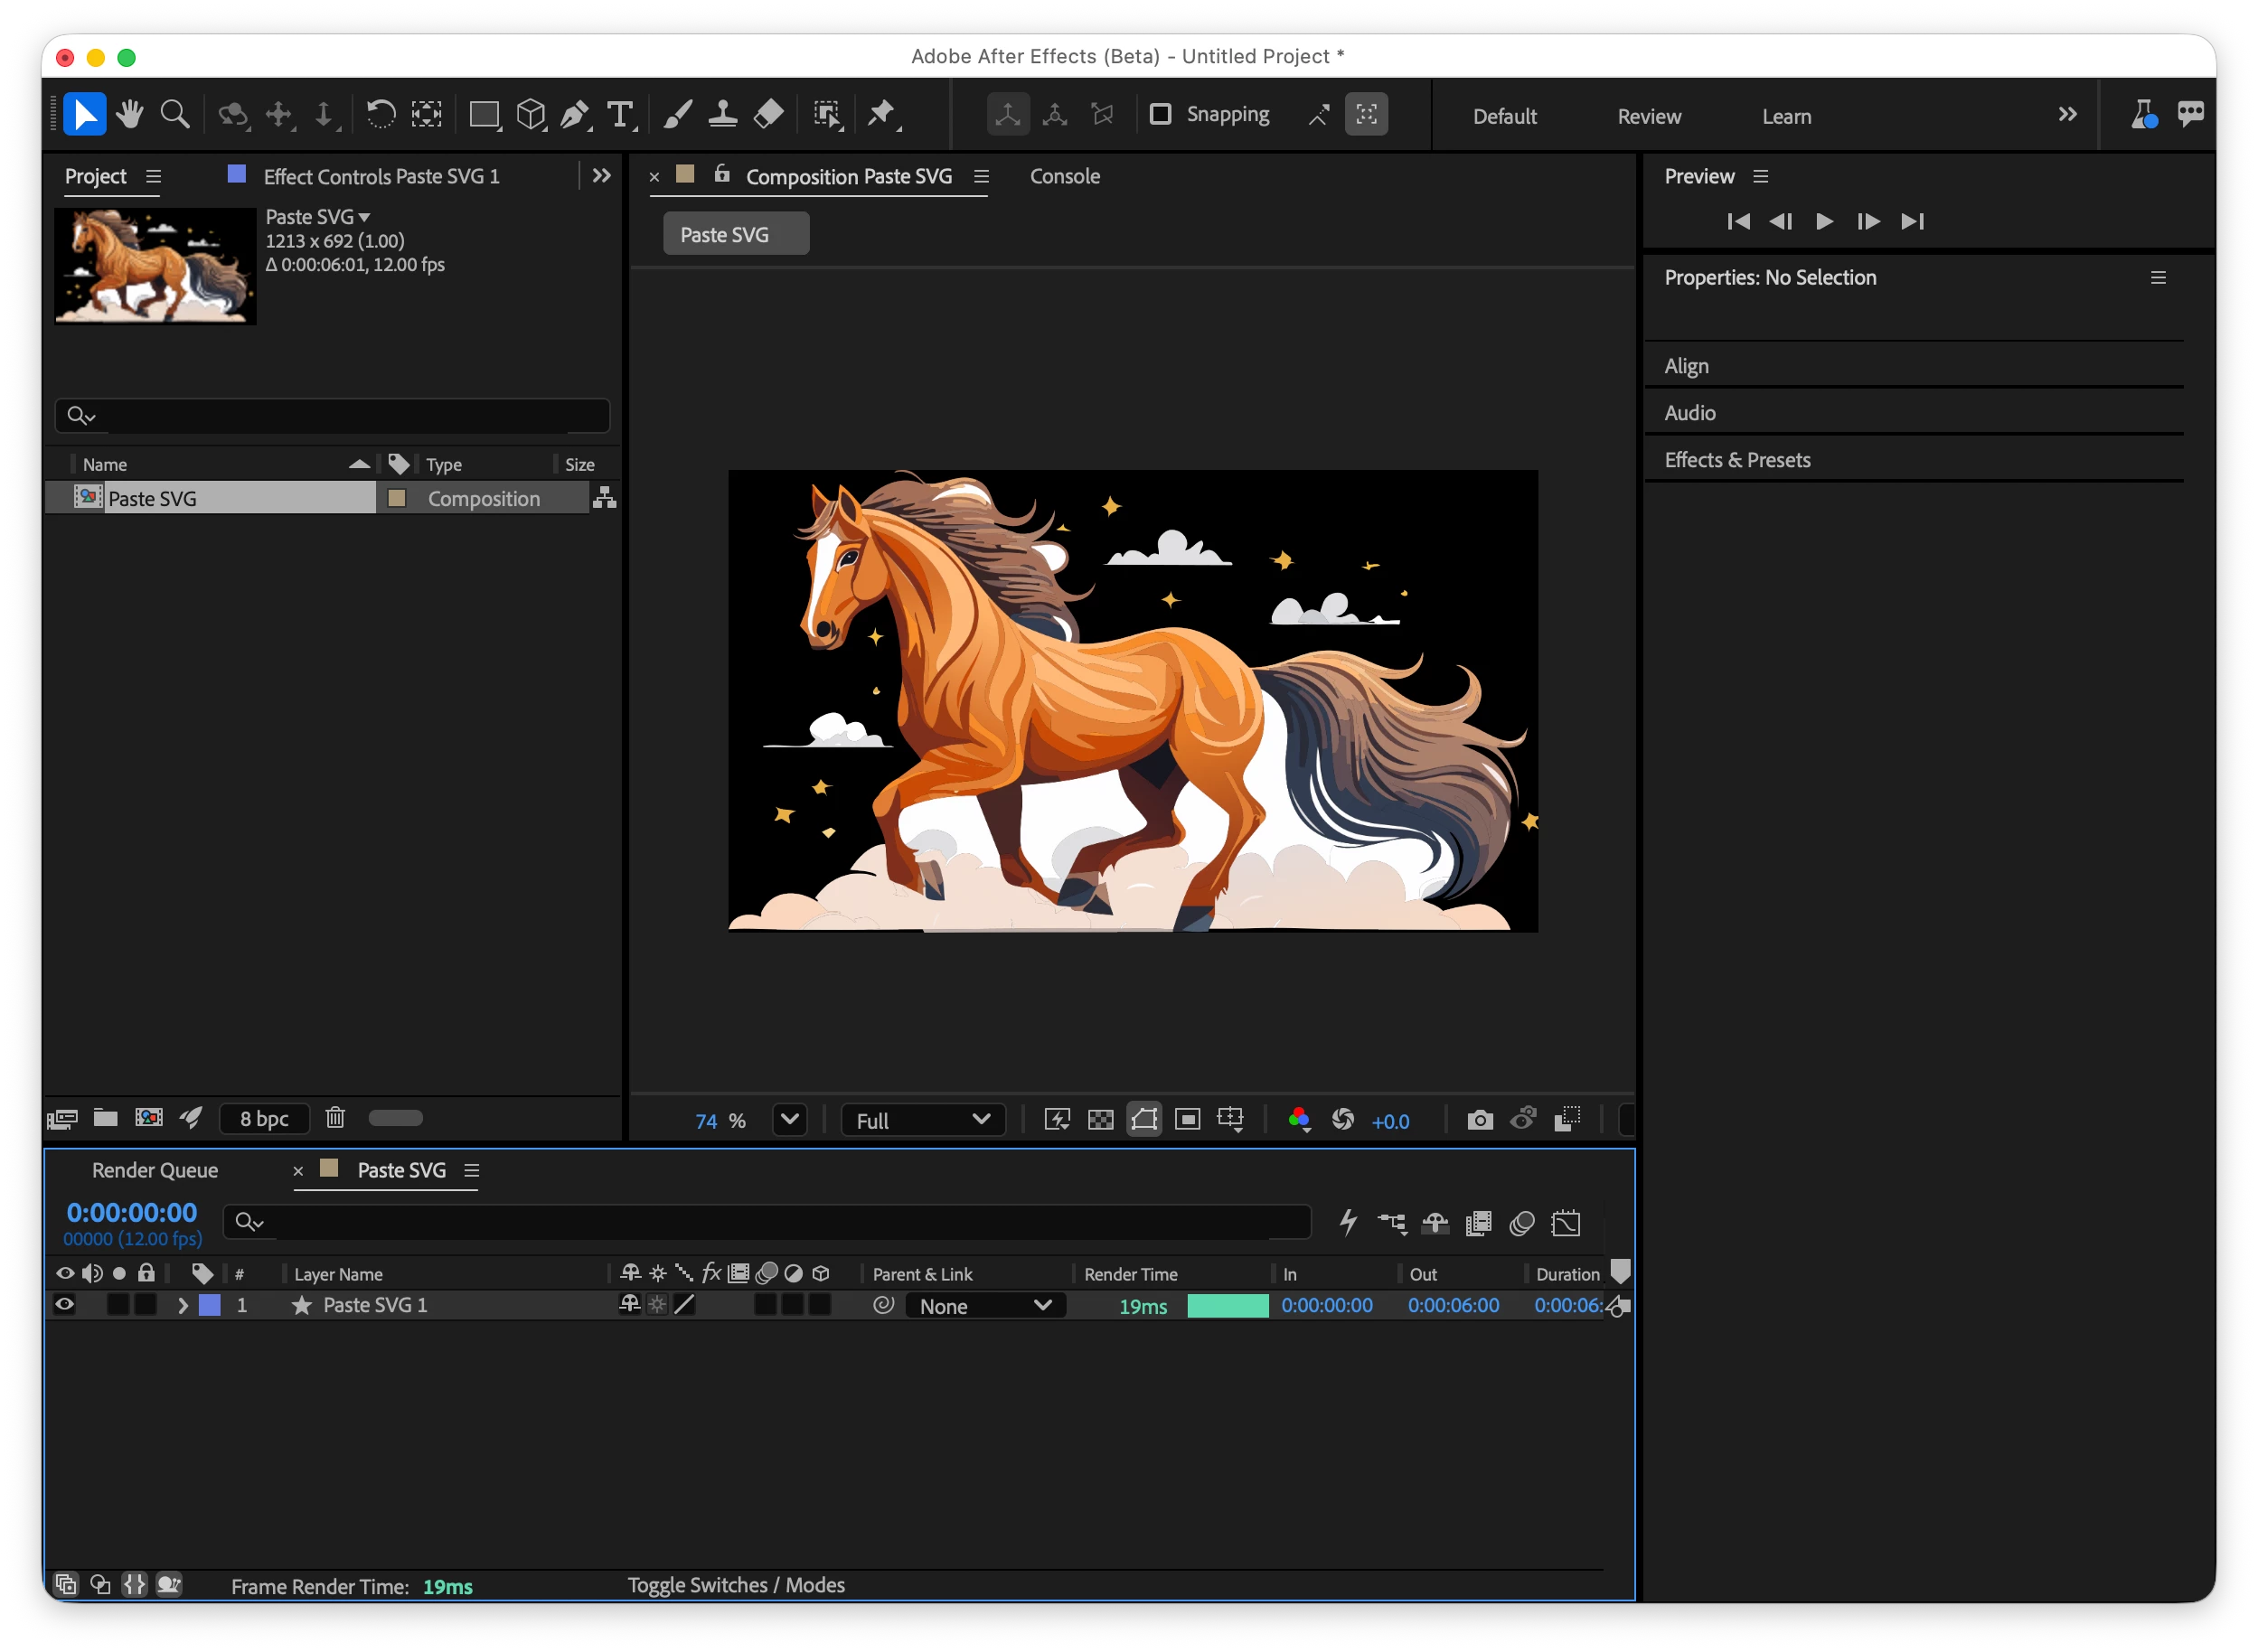The height and width of the screenshot is (1652, 2258).
Task: Pick the Type text tool
Action: point(620,114)
